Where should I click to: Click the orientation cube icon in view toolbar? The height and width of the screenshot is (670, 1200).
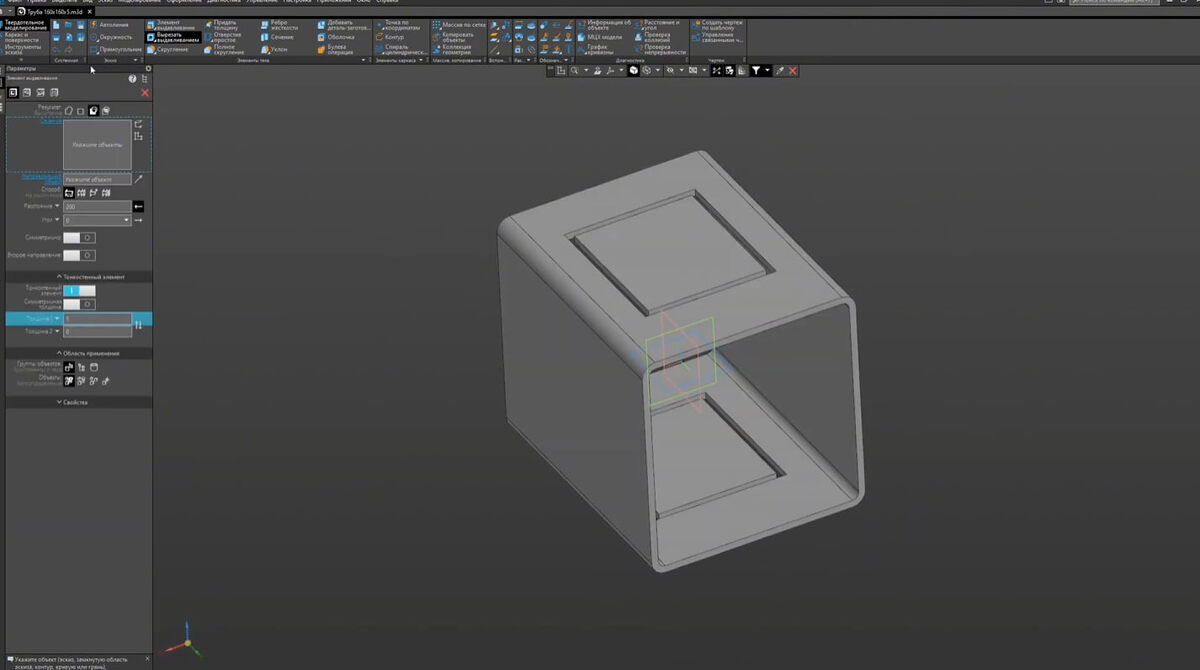[x=633, y=71]
